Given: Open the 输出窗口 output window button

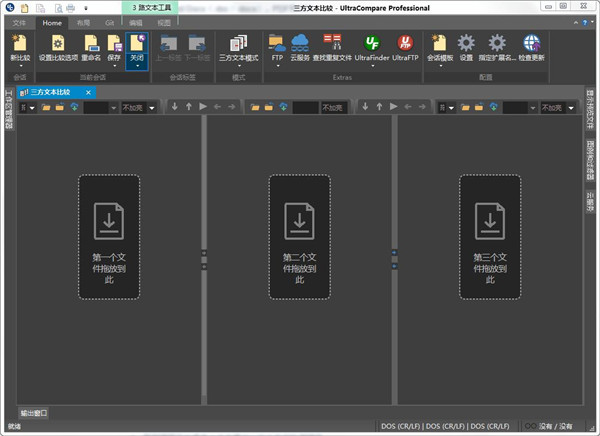Looking at the screenshot, I should pyautogui.click(x=34, y=413).
